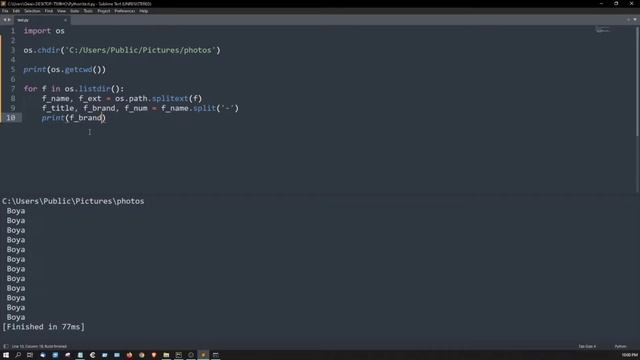
Task: Toggle the side bar switch icon in status bar
Action: tap(6, 346)
